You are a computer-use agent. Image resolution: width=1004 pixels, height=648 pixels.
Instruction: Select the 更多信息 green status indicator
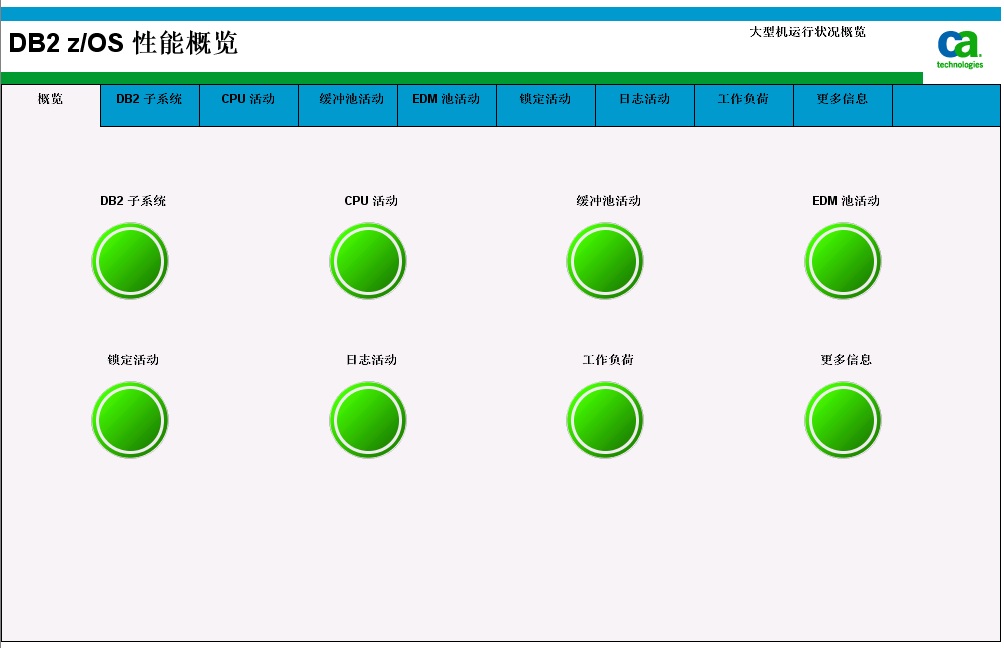pos(843,419)
